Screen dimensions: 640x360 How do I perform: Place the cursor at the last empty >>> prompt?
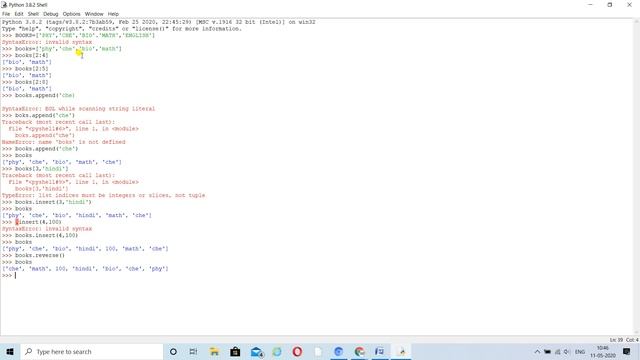[x=16, y=276]
